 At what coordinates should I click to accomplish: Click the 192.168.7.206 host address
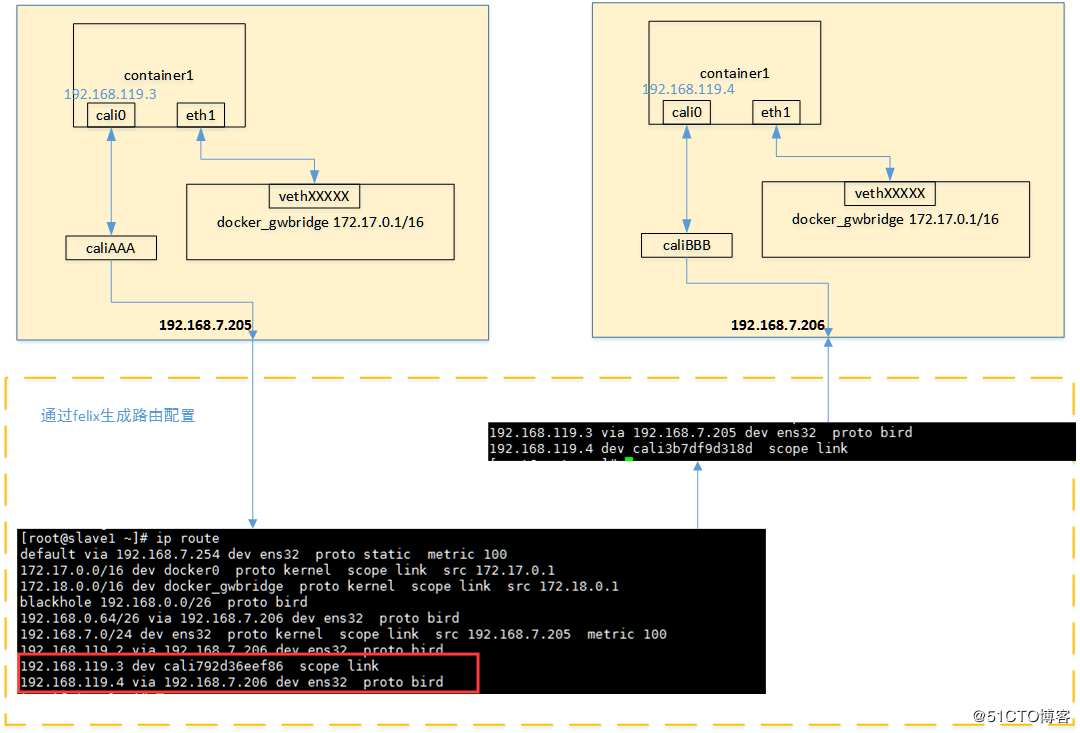778,325
